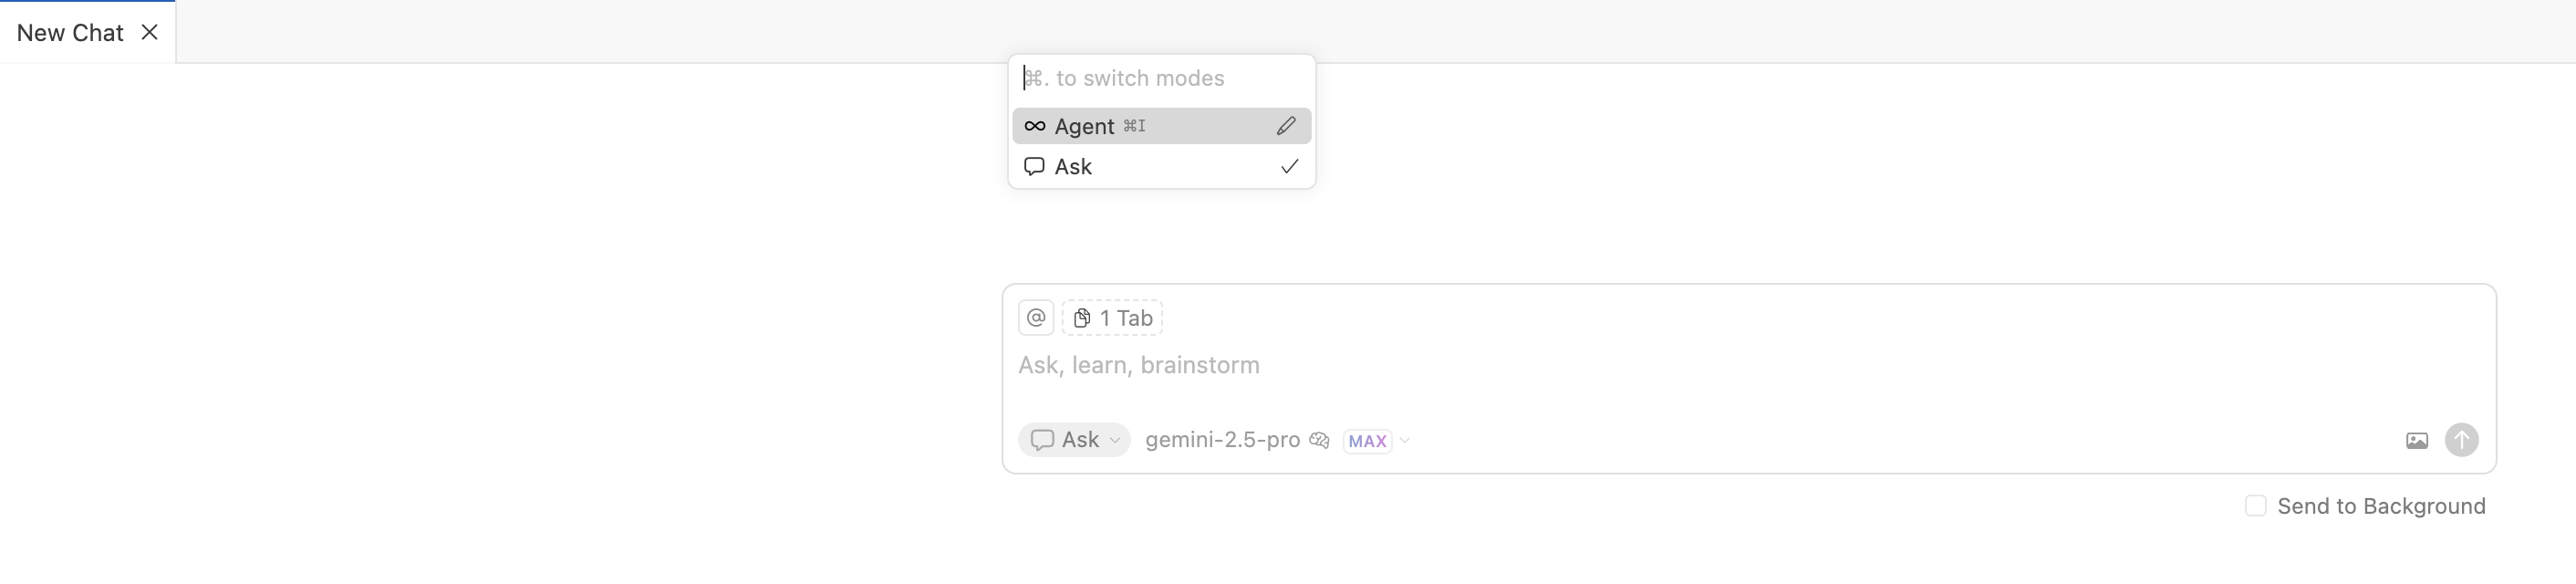Click the attach image icon
This screenshot has height=584, width=2576.
(2416, 440)
